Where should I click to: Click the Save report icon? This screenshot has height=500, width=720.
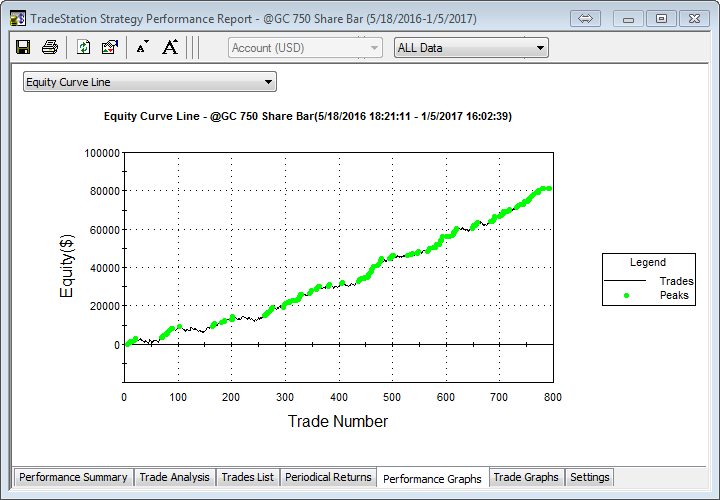(x=23, y=47)
